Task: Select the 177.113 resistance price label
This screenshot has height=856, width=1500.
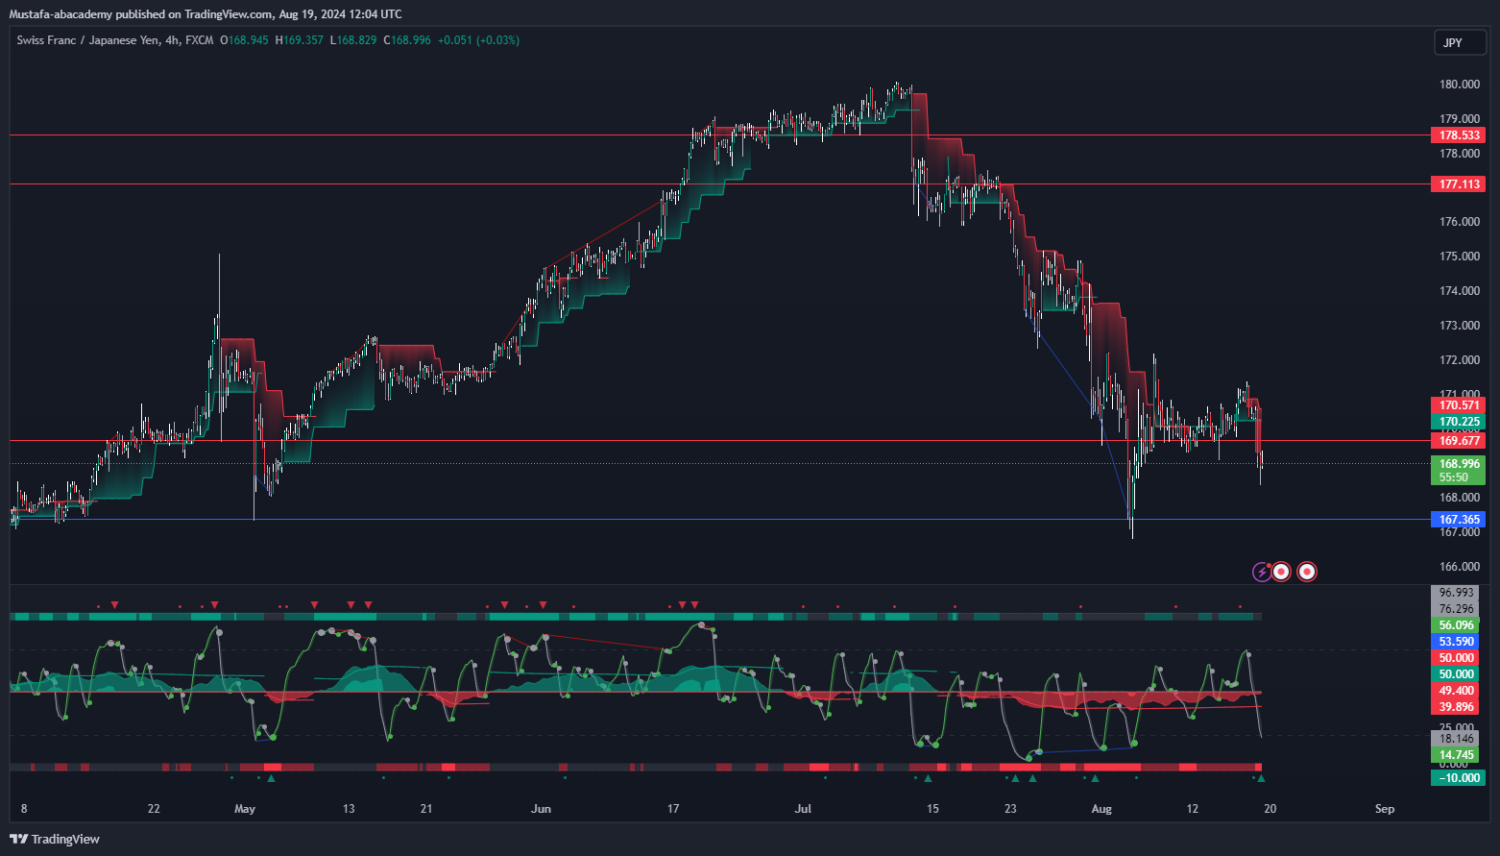Action: click(x=1458, y=184)
